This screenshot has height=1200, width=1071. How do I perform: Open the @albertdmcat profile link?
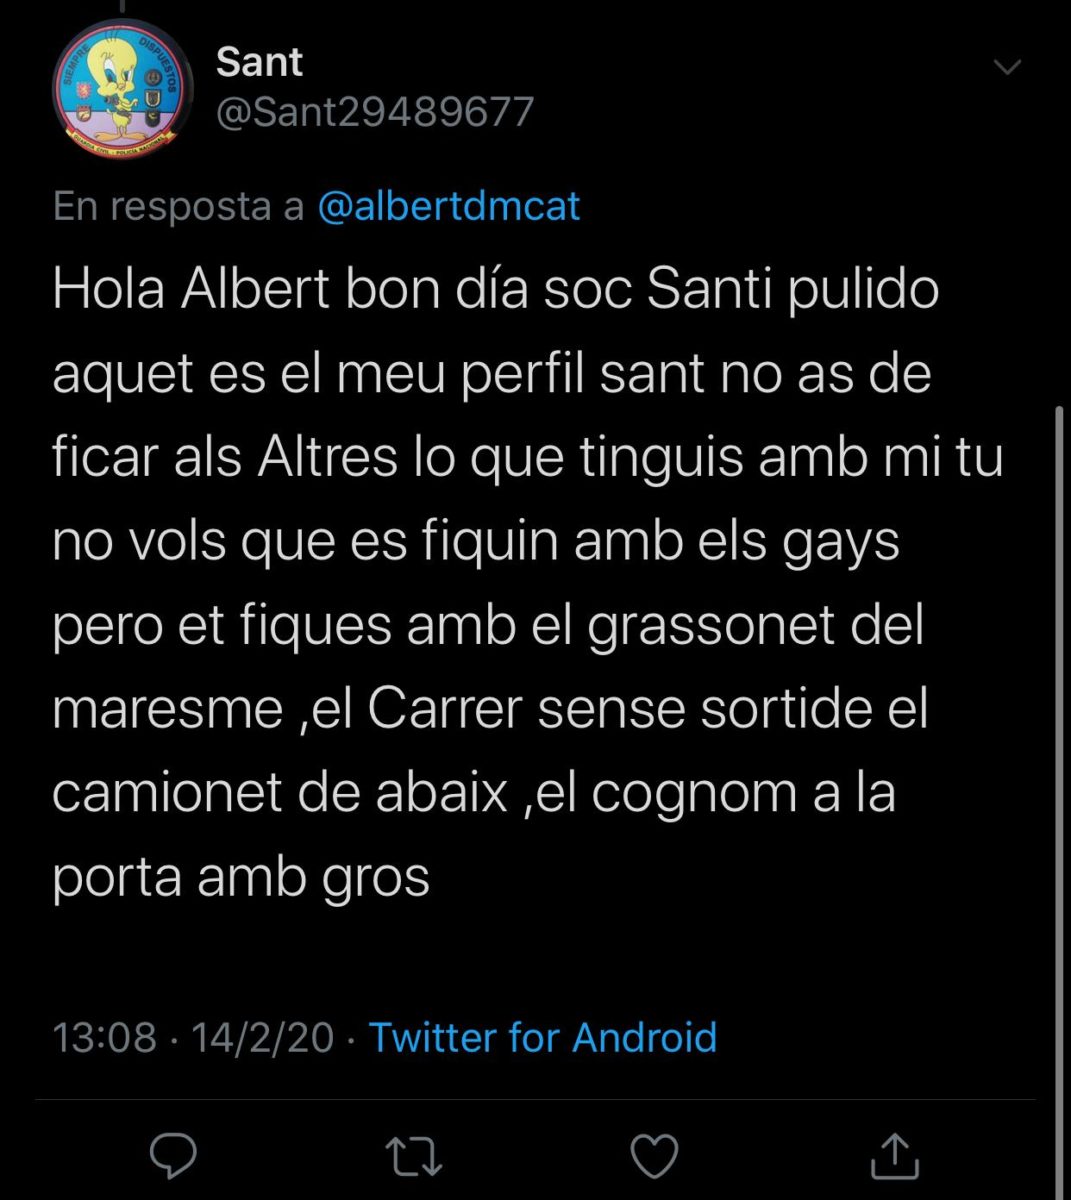point(448,206)
